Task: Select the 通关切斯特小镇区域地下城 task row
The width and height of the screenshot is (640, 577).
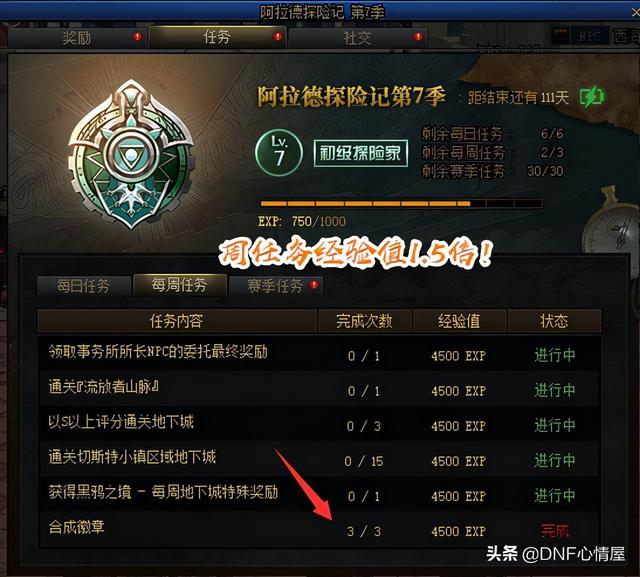Action: [319, 459]
